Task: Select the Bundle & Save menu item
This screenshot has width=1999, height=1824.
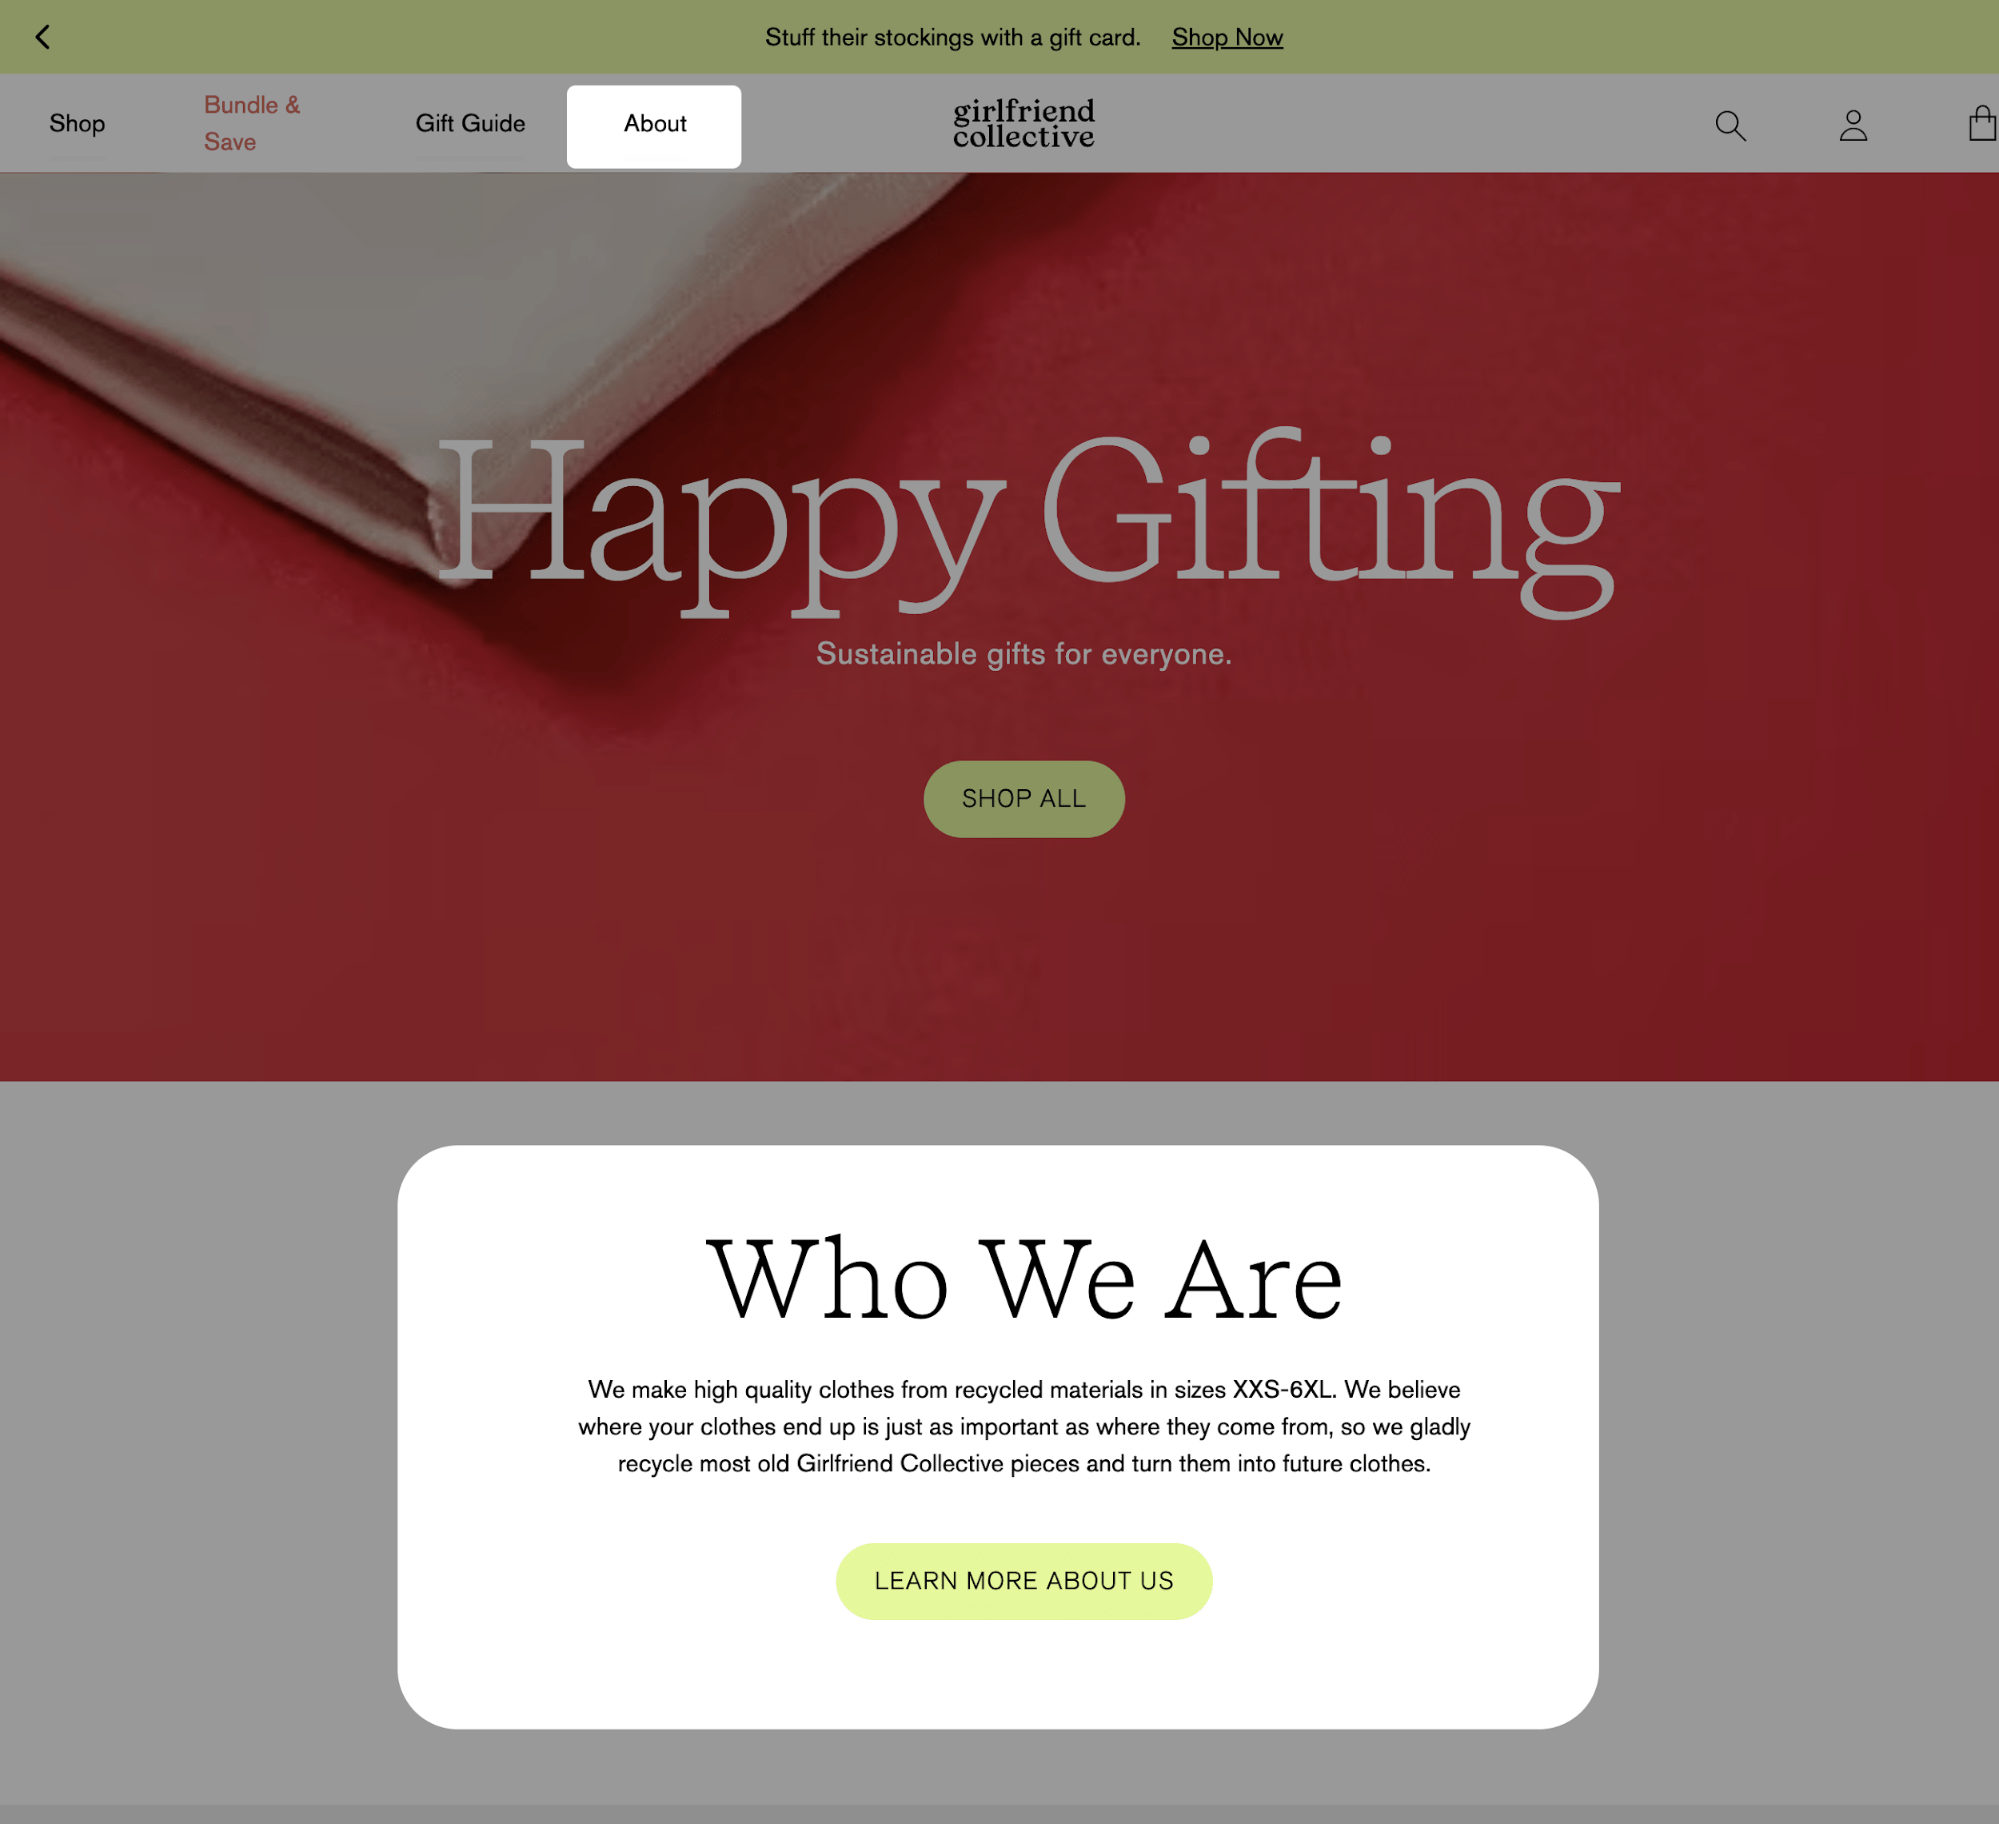Action: pyautogui.click(x=252, y=122)
